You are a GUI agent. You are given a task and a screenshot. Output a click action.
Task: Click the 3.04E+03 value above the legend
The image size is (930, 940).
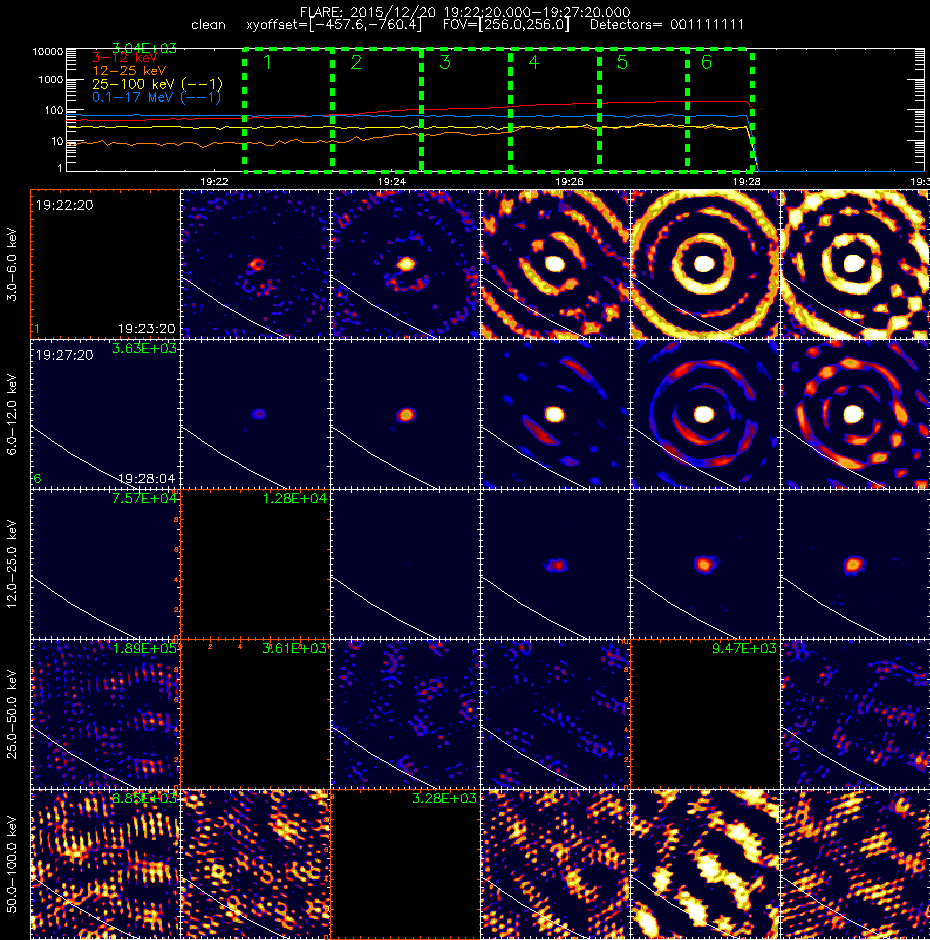pyautogui.click(x=145, y=48)
